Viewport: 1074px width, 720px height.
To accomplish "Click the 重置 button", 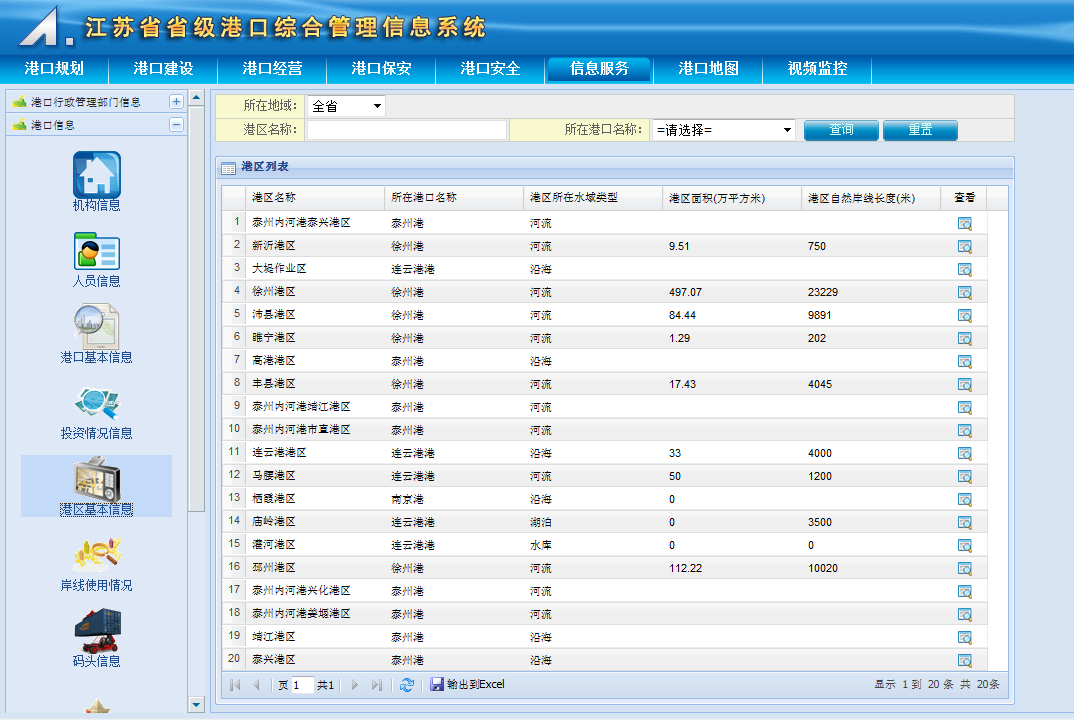I will (920, 130).
